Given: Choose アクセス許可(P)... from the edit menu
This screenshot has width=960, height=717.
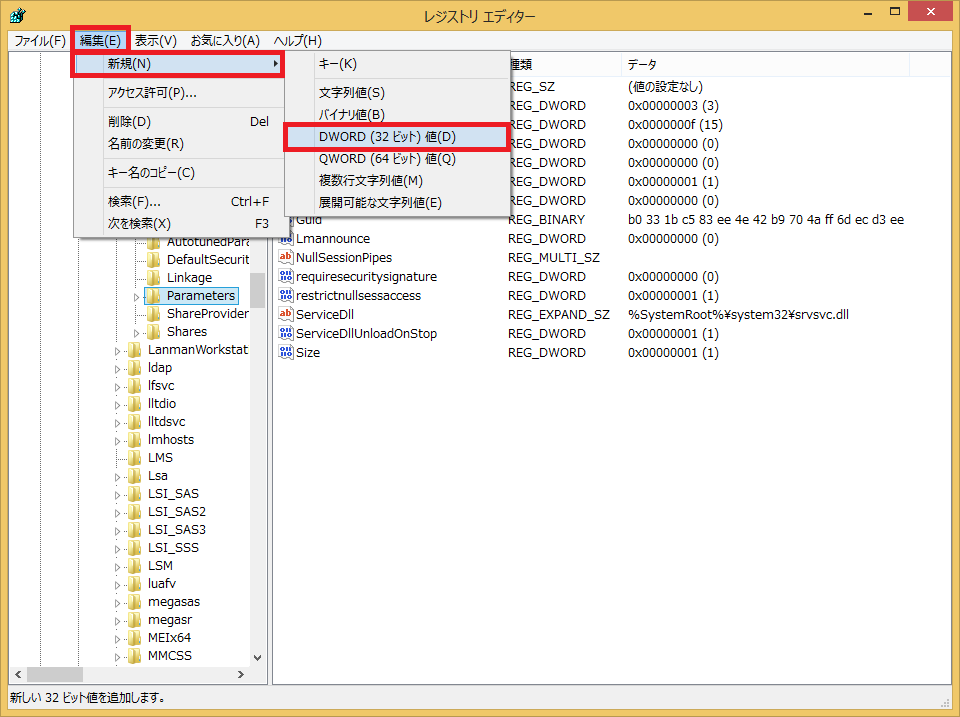Looking at the screenshot, I should point(152,93).
